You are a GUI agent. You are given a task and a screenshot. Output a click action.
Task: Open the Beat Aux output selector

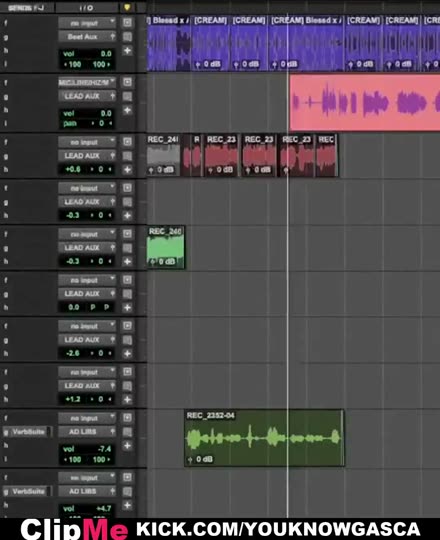point(87,37)
